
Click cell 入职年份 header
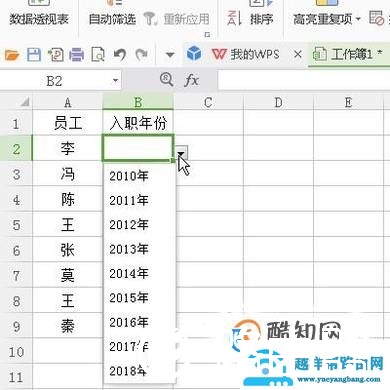coord(138,123)
